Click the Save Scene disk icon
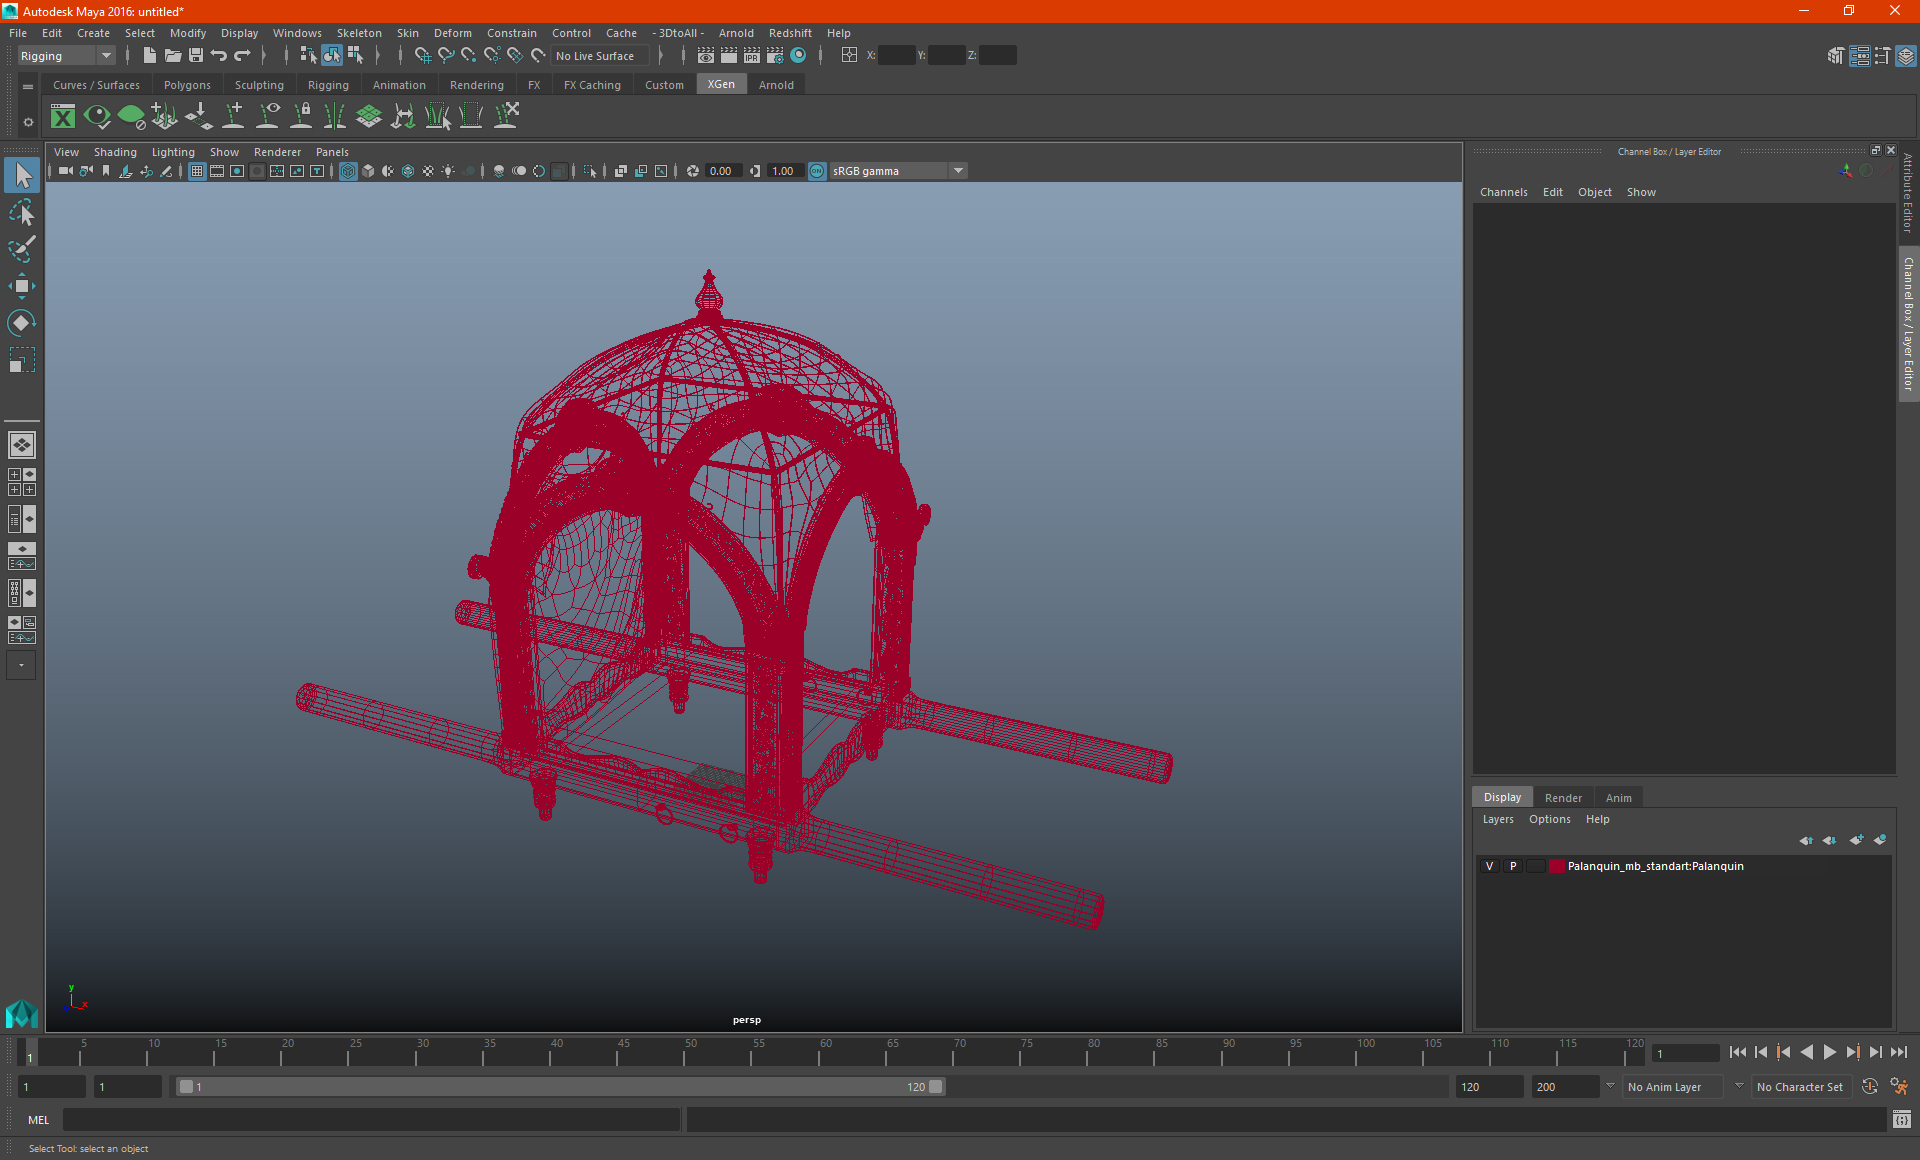 [196, 56]
